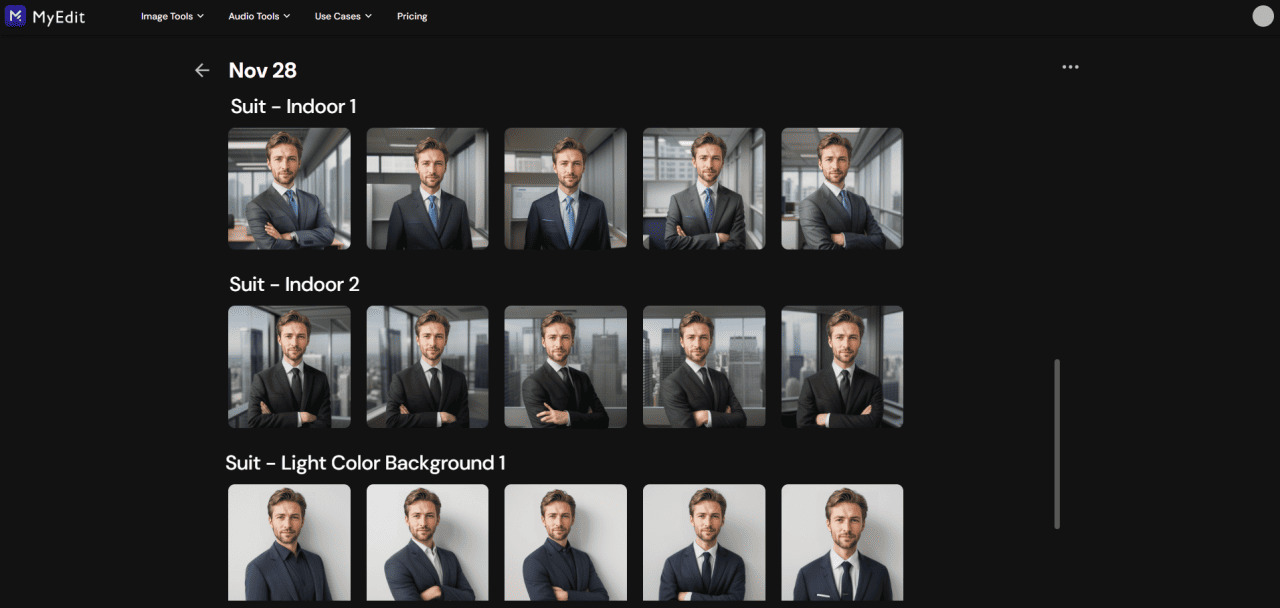Go back using the arrow icon

pos(202,70)
